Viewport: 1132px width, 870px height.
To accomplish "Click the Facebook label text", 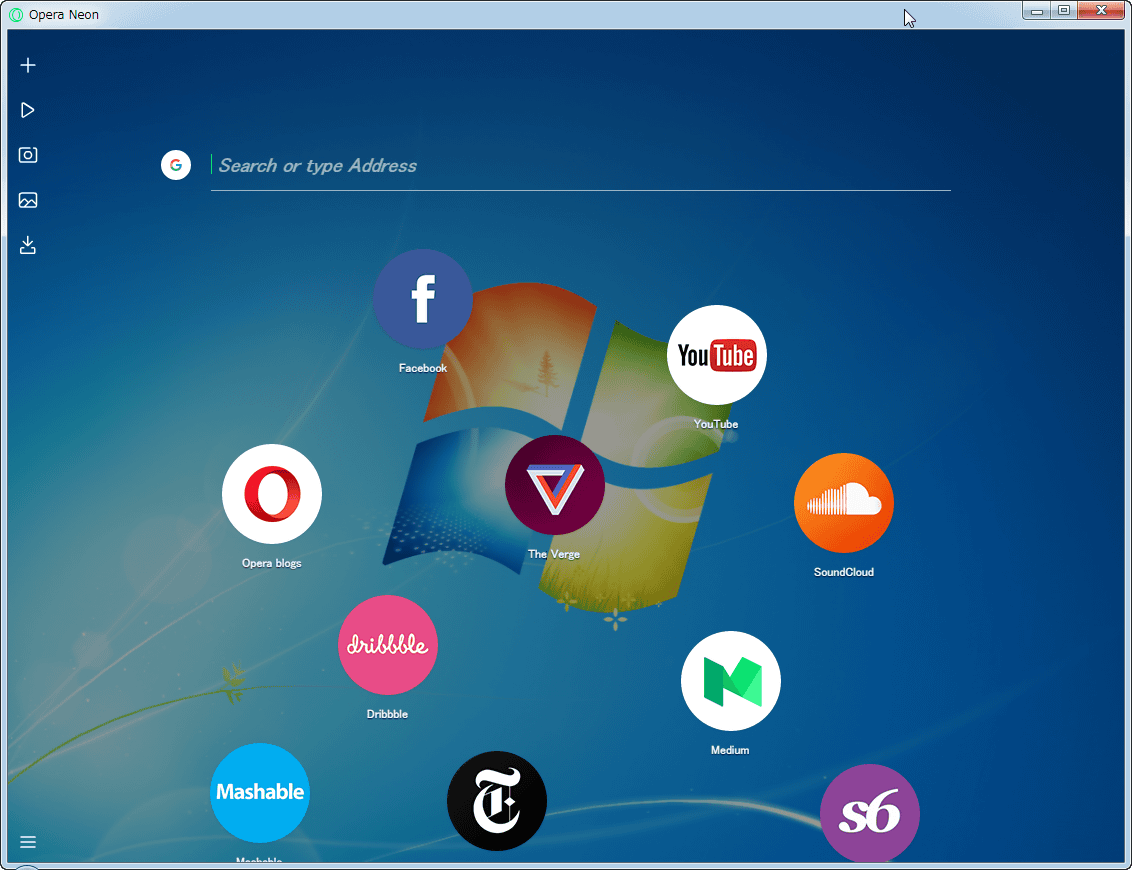I will point(423,368).
